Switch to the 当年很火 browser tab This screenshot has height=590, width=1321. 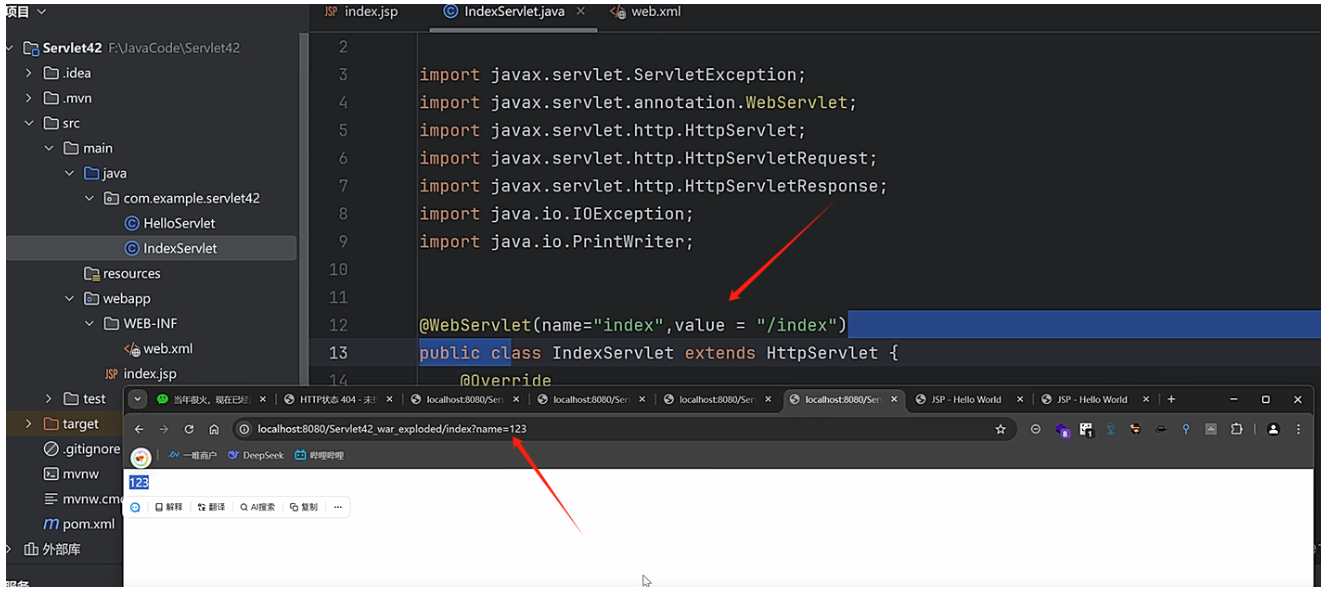[x=210, y=399]
